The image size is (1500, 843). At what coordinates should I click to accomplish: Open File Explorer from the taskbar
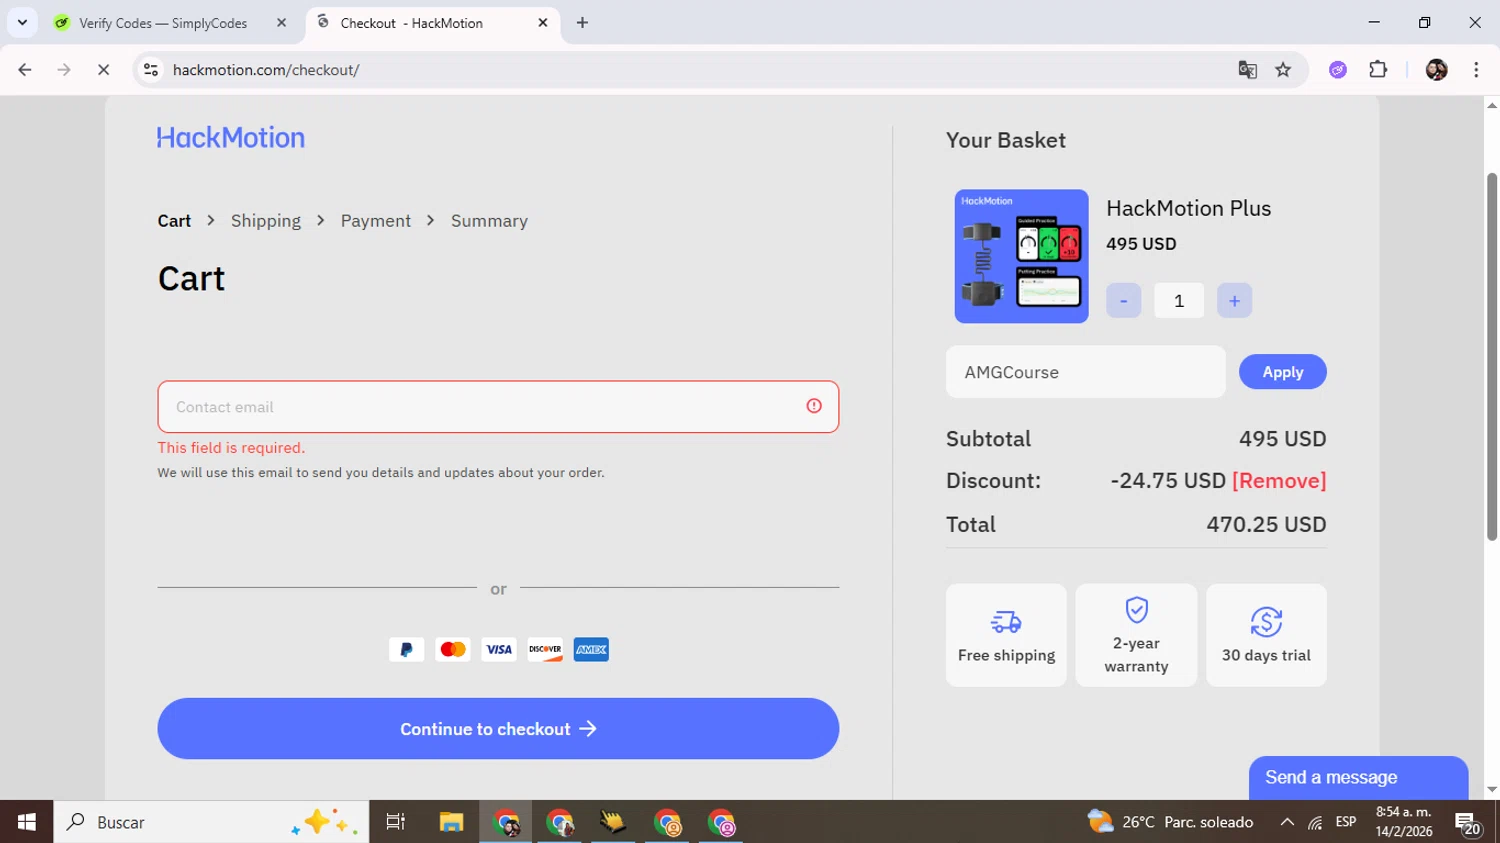point(451,822)
